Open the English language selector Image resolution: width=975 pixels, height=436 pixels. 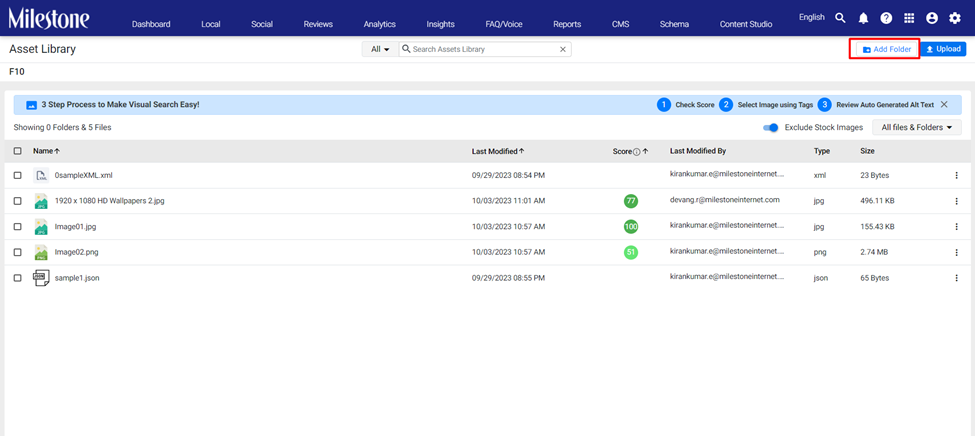811,17
